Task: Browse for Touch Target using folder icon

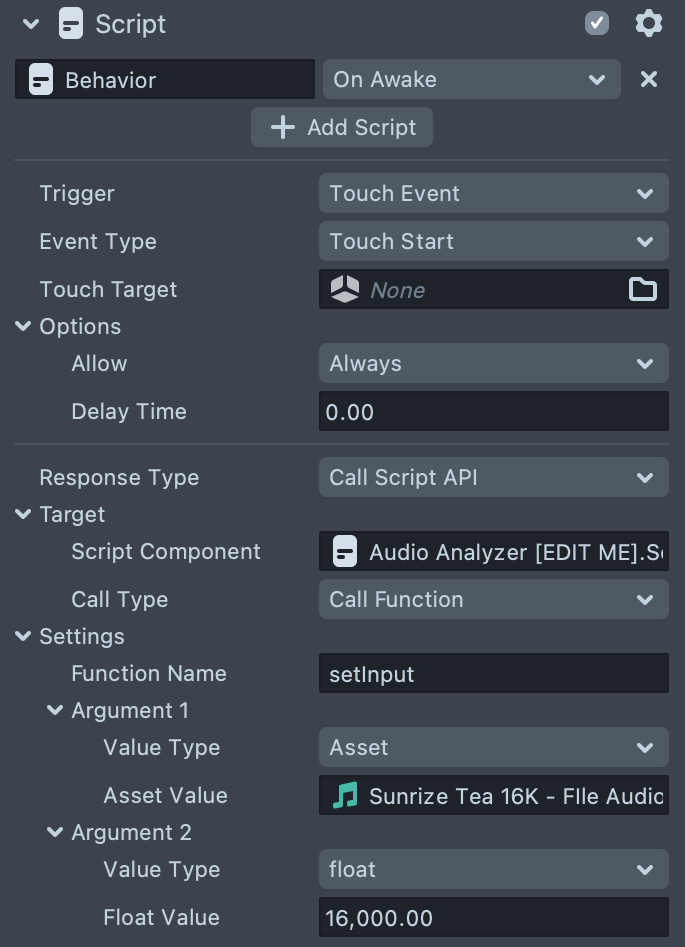Action: pyautogui.click(x=643, y=289)
